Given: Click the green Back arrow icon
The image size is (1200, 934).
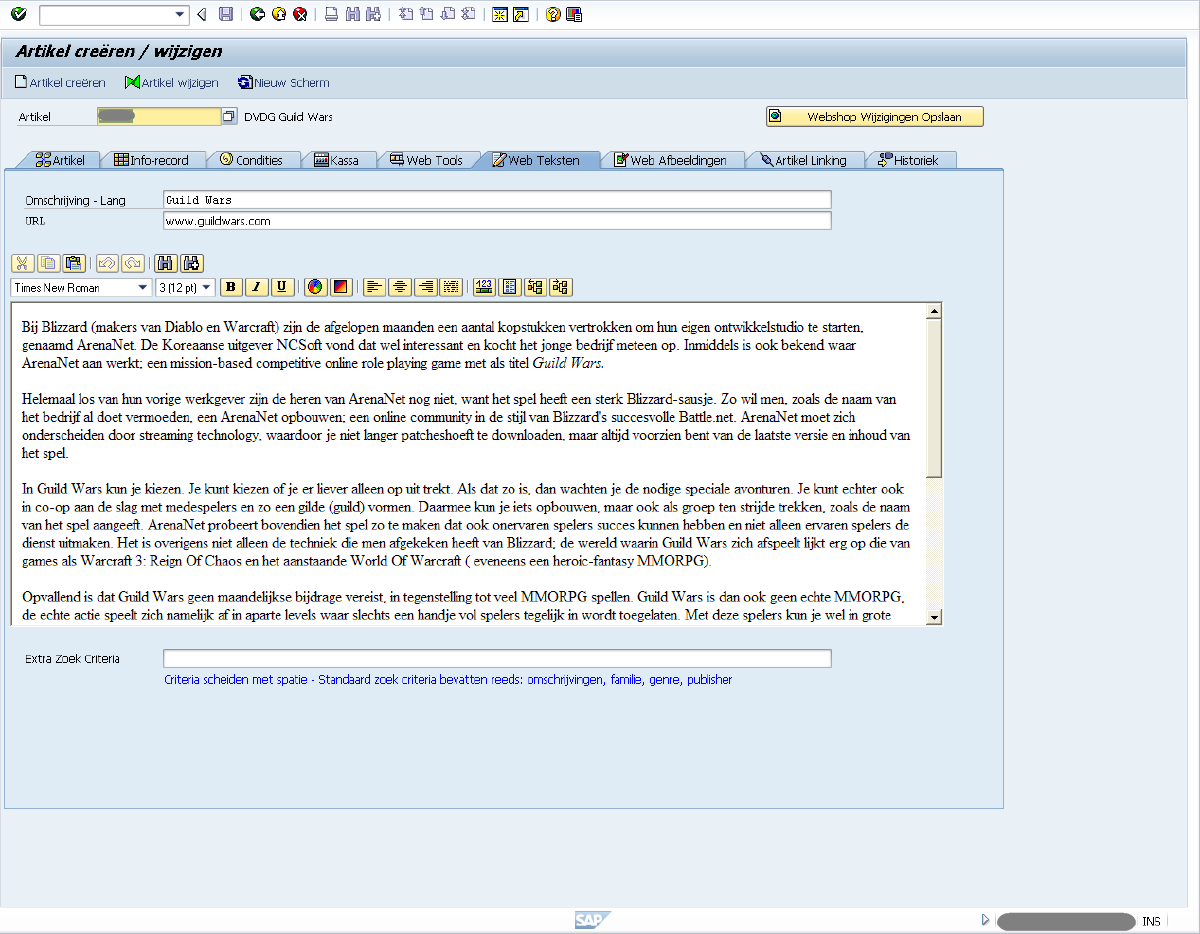Looking at the screenshot, I should tap(257, 14).
